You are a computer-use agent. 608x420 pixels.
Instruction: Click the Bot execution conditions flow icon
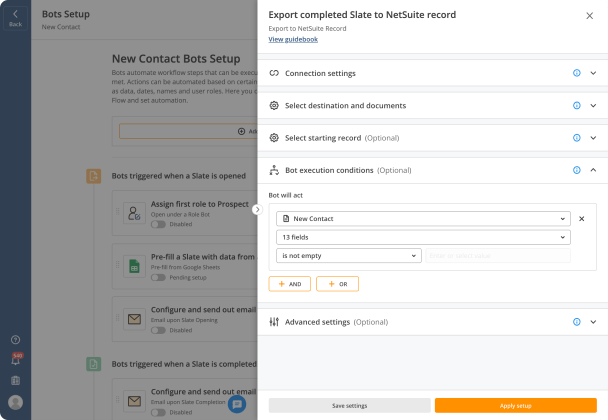pos(274,170)
